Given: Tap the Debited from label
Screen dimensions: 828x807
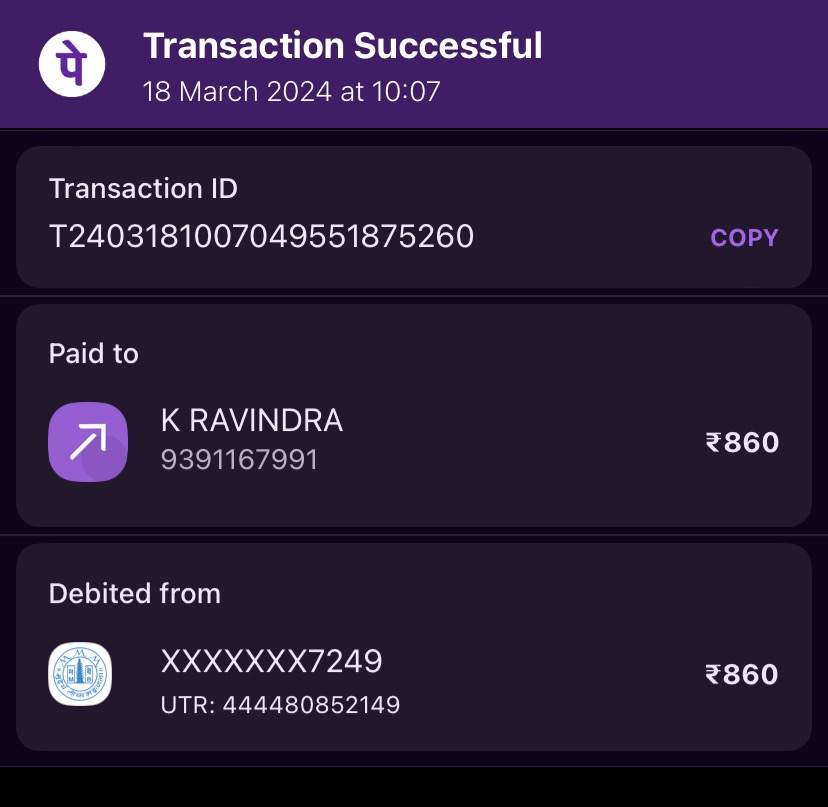Looking at the screenshot, I should pyautogui.click(x=134, y=594).
